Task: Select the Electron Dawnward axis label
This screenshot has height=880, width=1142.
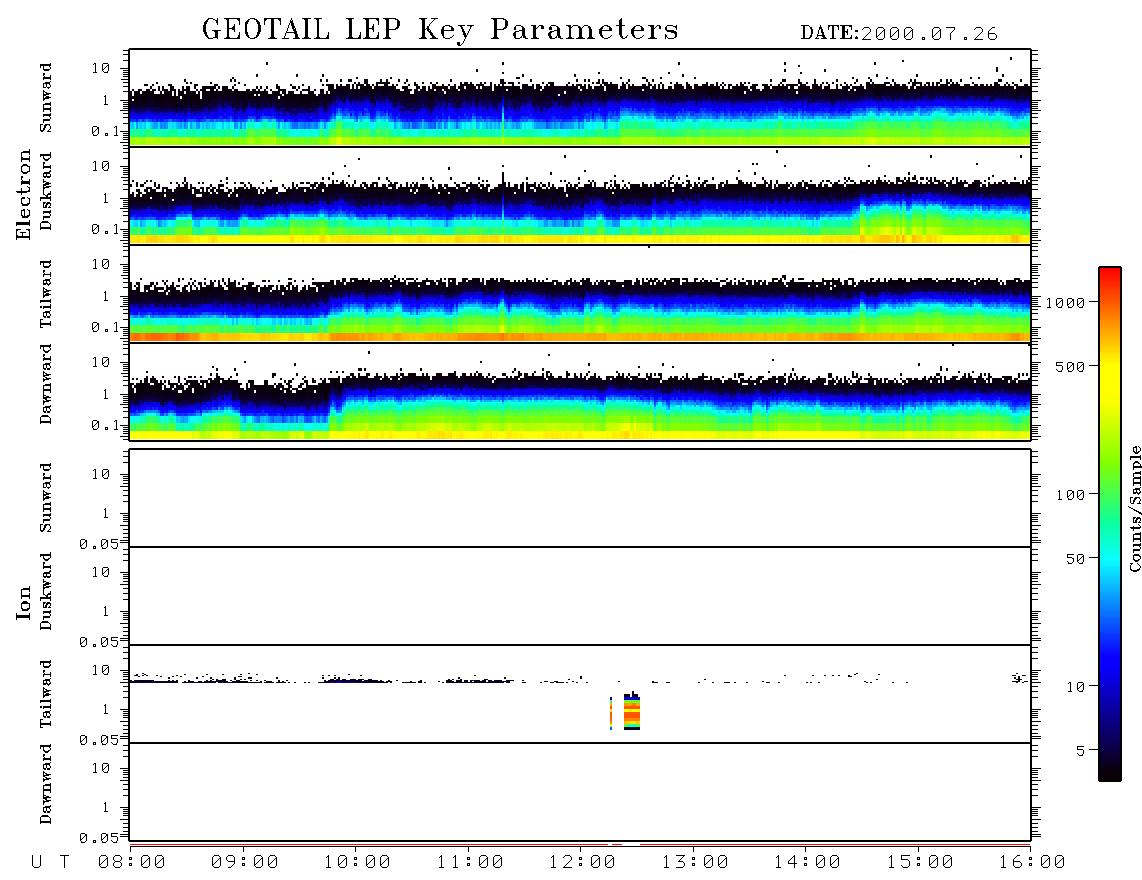Action: [x=46, y=385]
